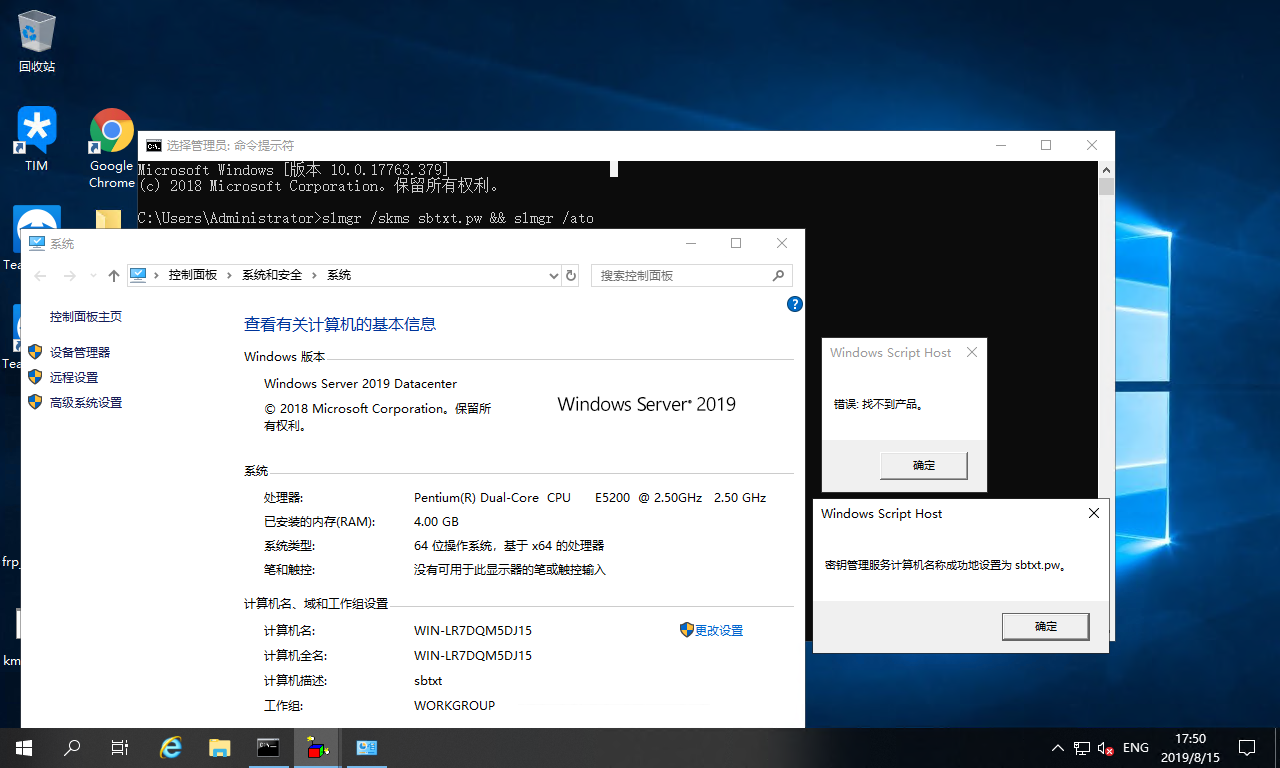Viewport: 1280px width, 768px height.
Task: Click the Command Prompt vertical scrollbar
Action: click(1106, 400)
